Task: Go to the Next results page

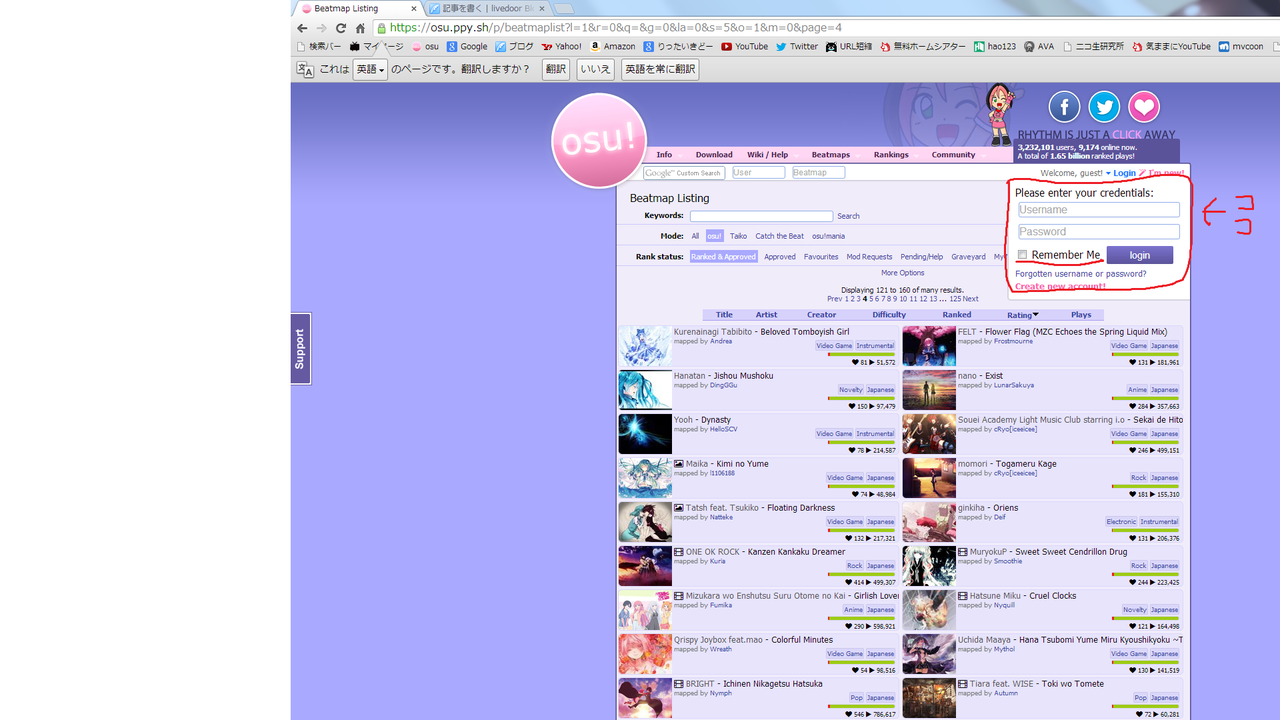Action: pos(970,299)
